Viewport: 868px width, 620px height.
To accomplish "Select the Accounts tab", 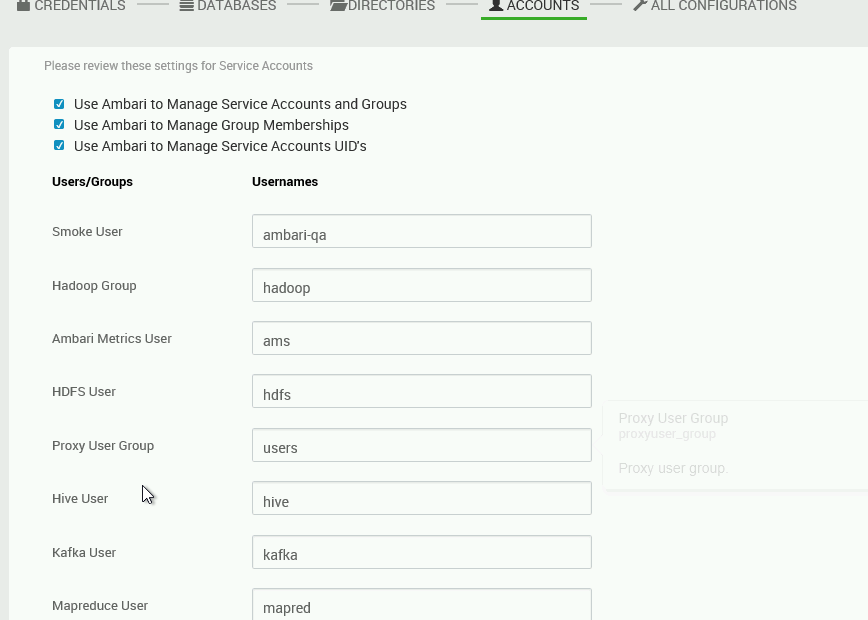I will [x=534, y=6].
